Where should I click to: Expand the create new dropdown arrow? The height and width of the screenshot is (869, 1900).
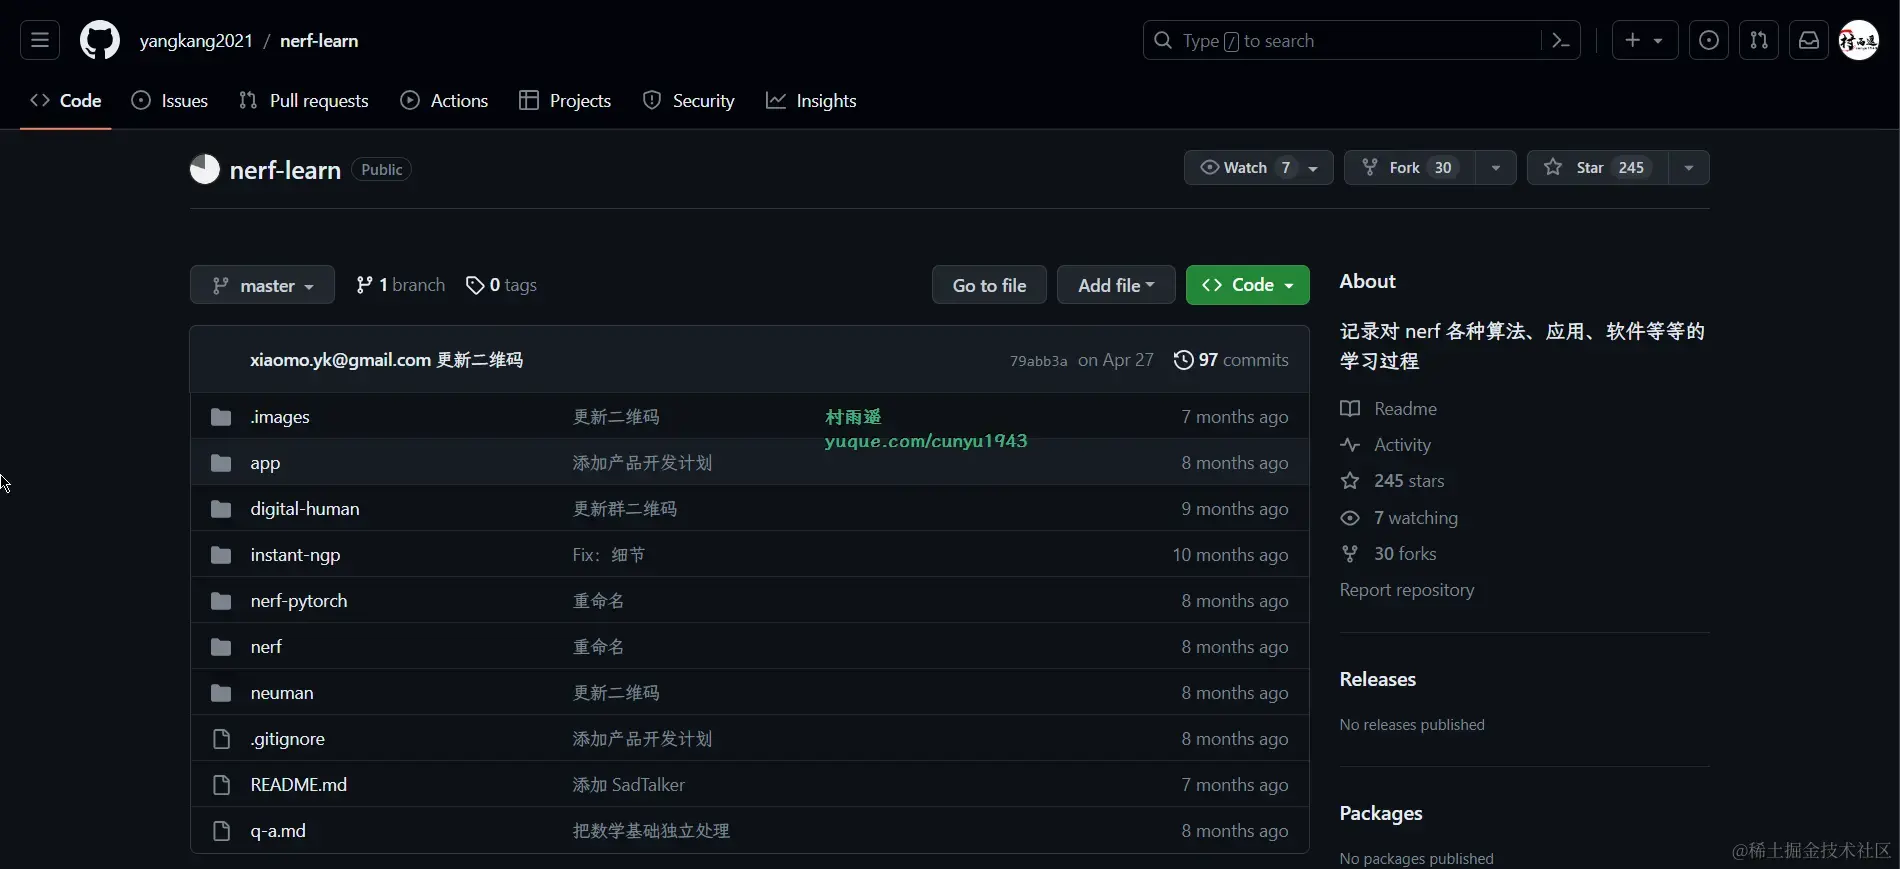tap(1659, 41)
